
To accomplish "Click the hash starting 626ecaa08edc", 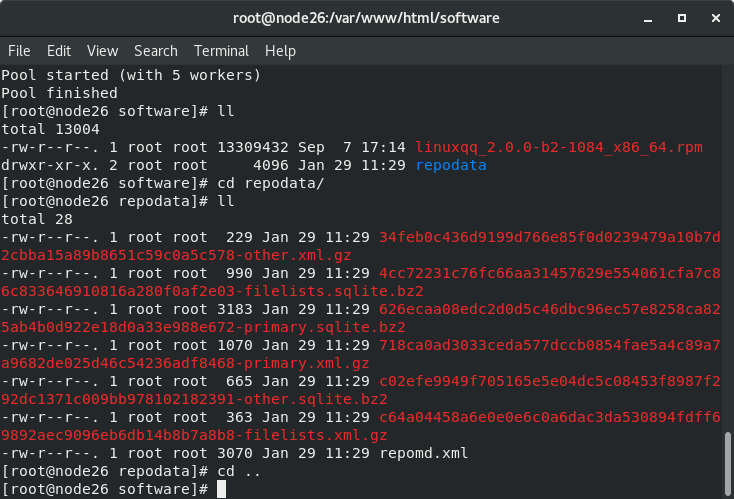I will tap(550, 309).
